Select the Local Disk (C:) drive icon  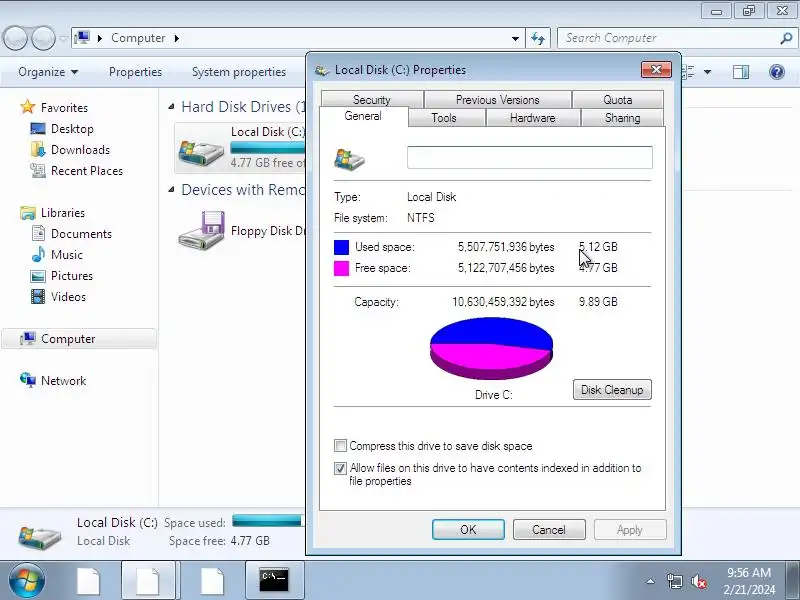click(x=201, y=152)
